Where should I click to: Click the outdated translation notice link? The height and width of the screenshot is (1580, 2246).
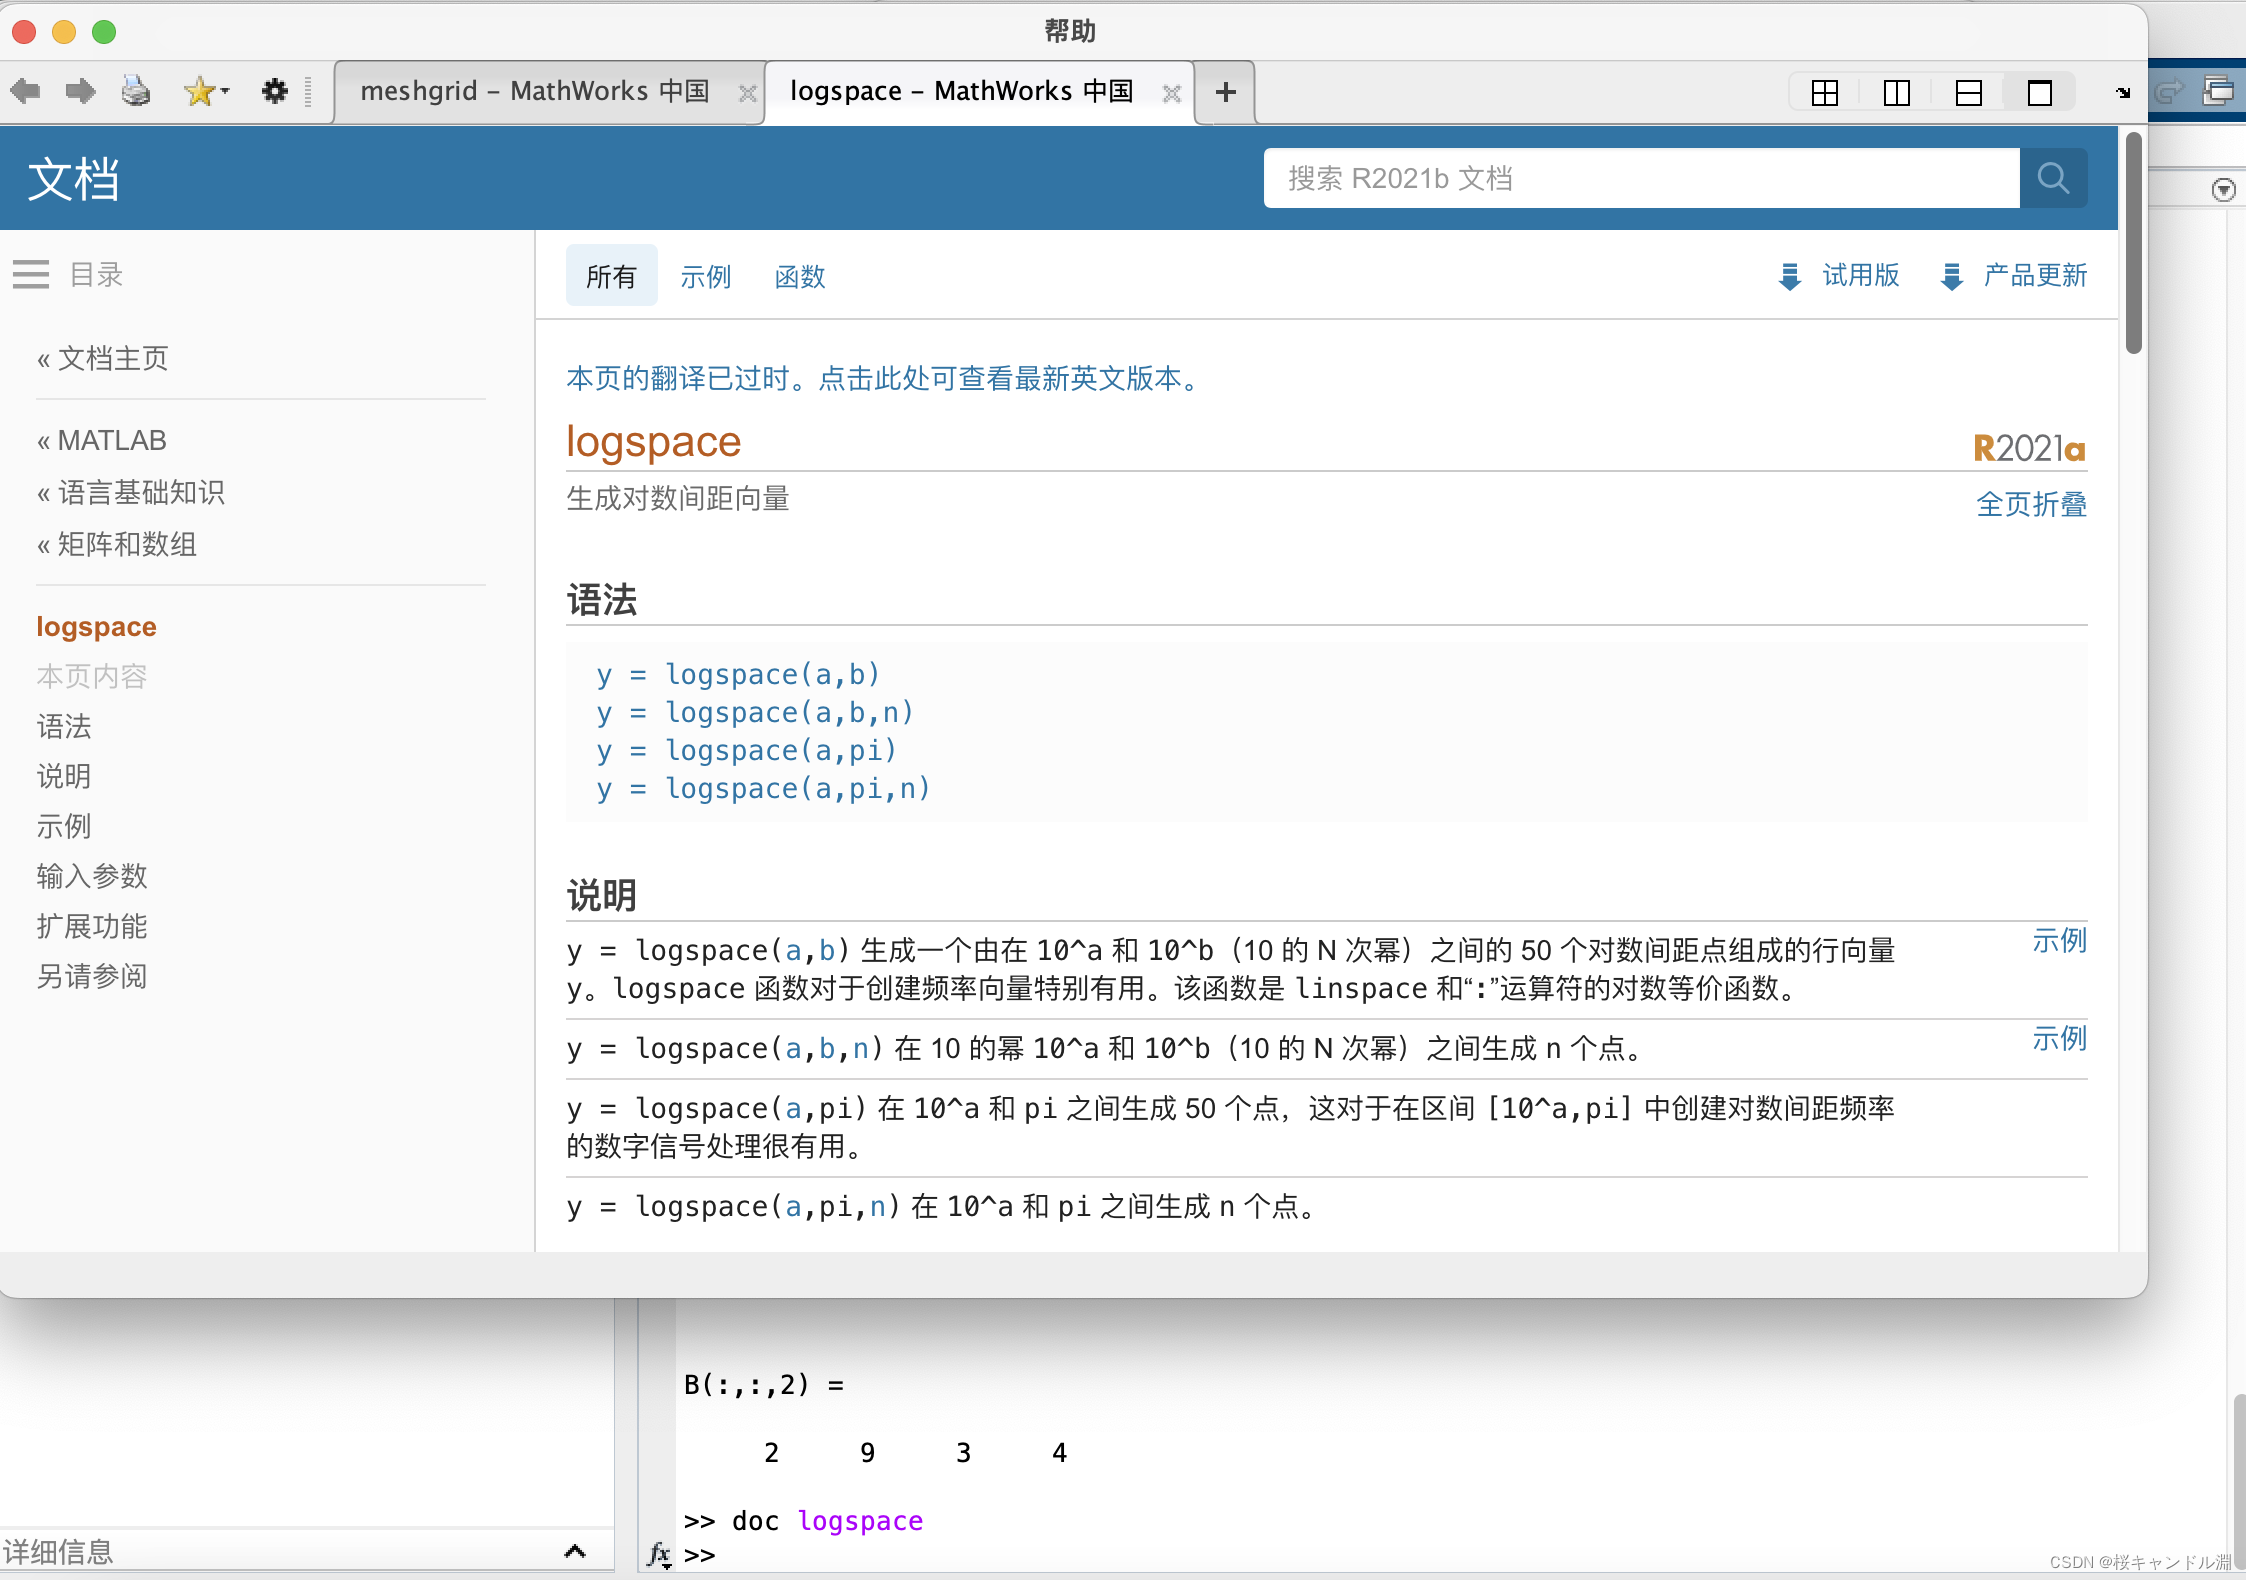click(884, 378)
